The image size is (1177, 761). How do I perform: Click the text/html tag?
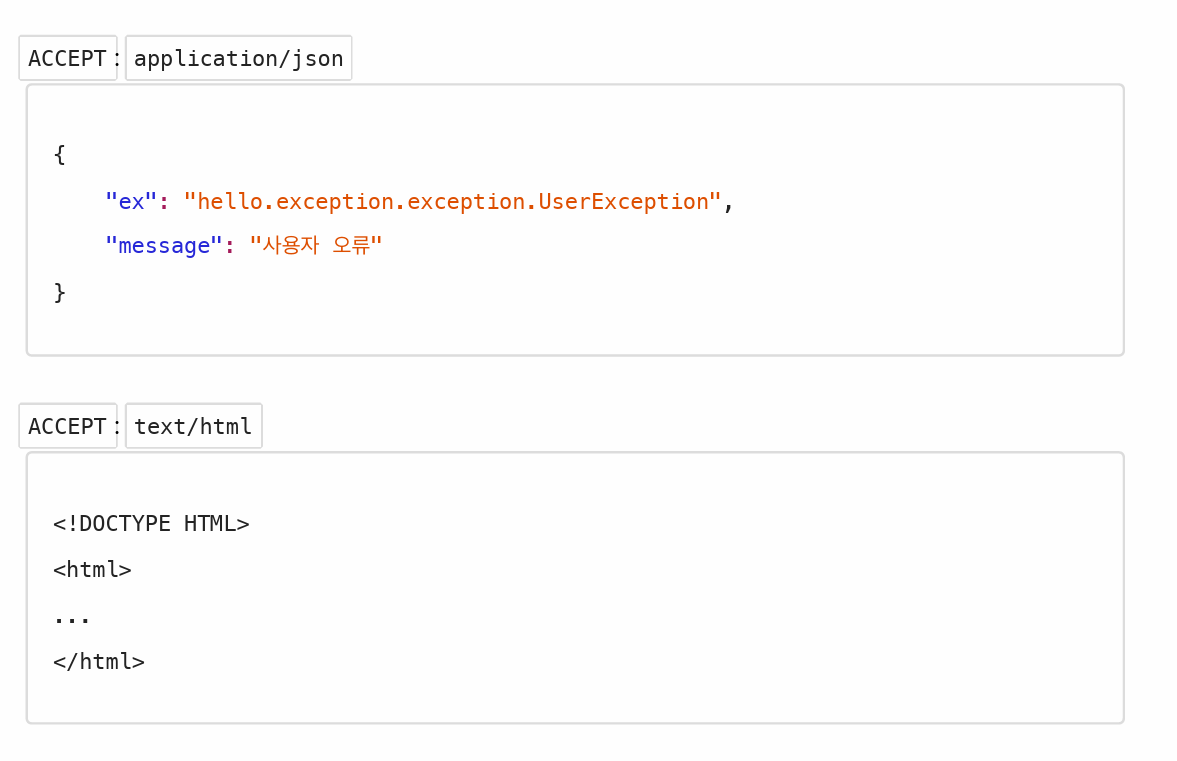pos(194,426)
